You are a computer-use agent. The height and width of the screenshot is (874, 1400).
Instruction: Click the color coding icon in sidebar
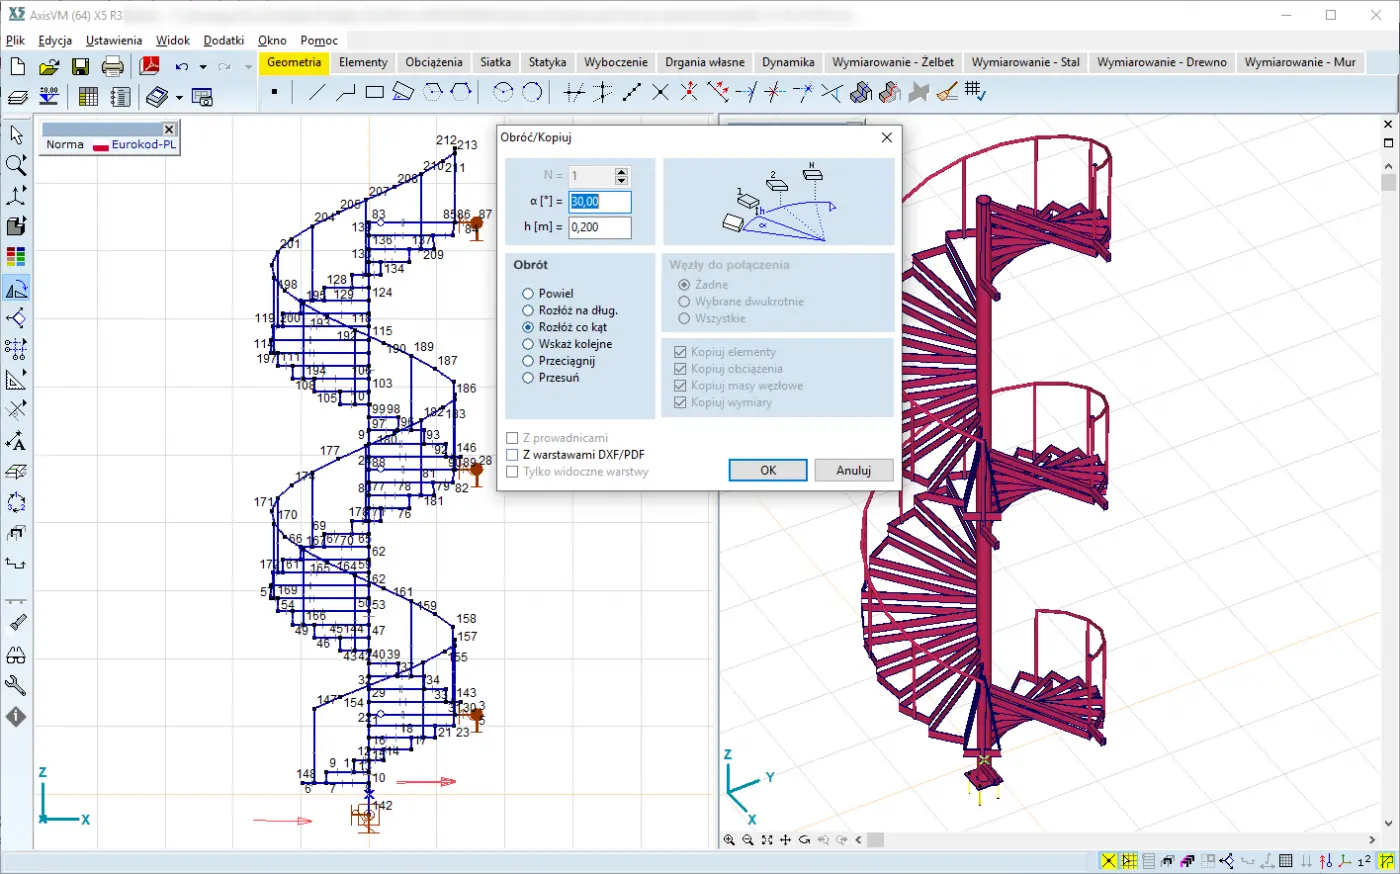(x=16, y=257)
